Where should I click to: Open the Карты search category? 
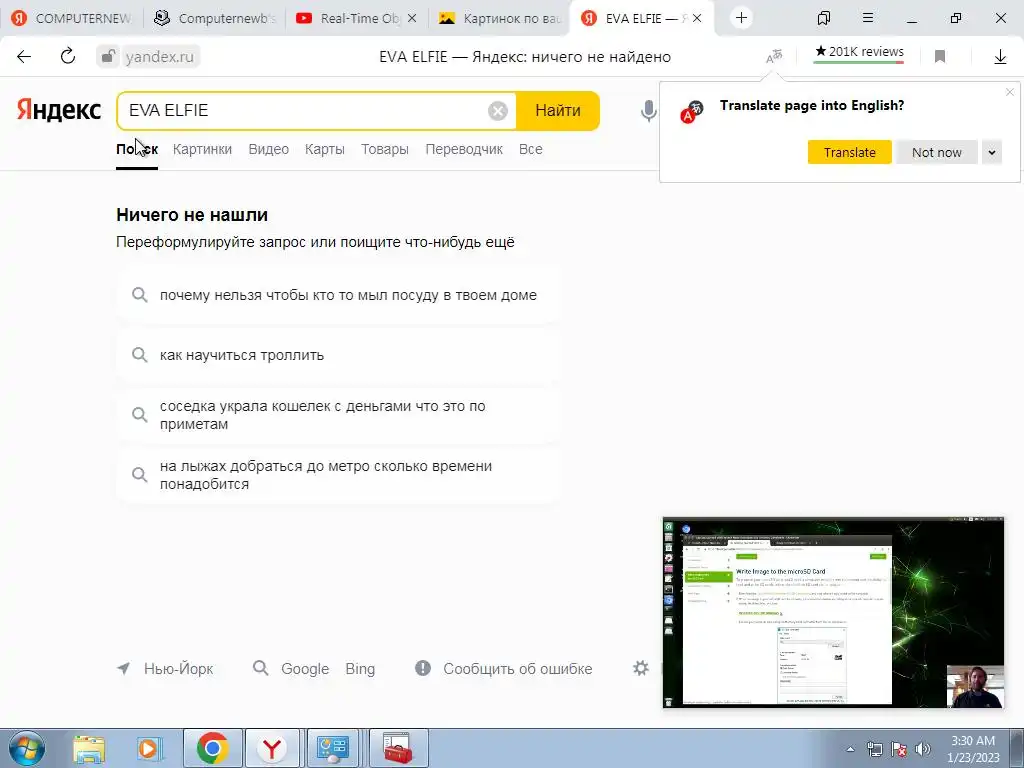325,149
